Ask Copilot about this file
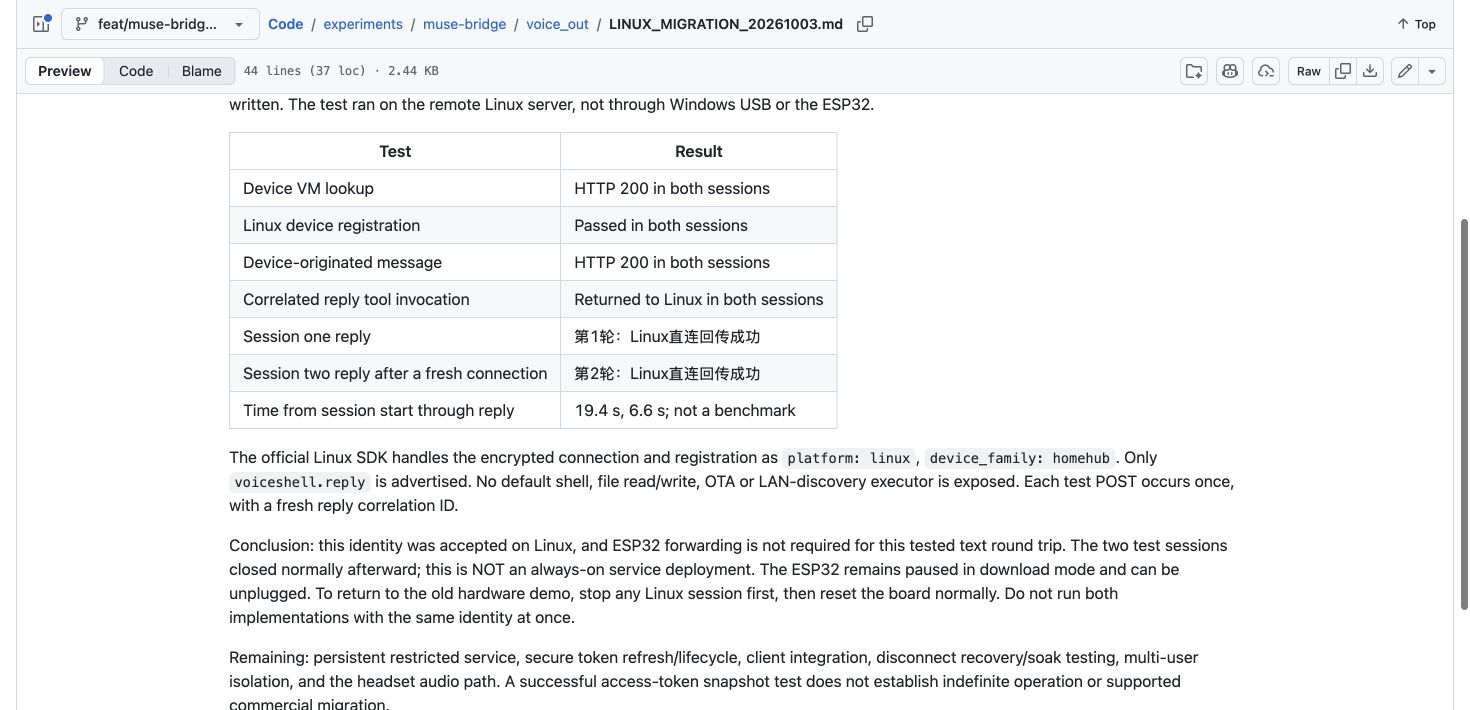The height and width of the screenshot is (710, 1470). pos(1230,71)
